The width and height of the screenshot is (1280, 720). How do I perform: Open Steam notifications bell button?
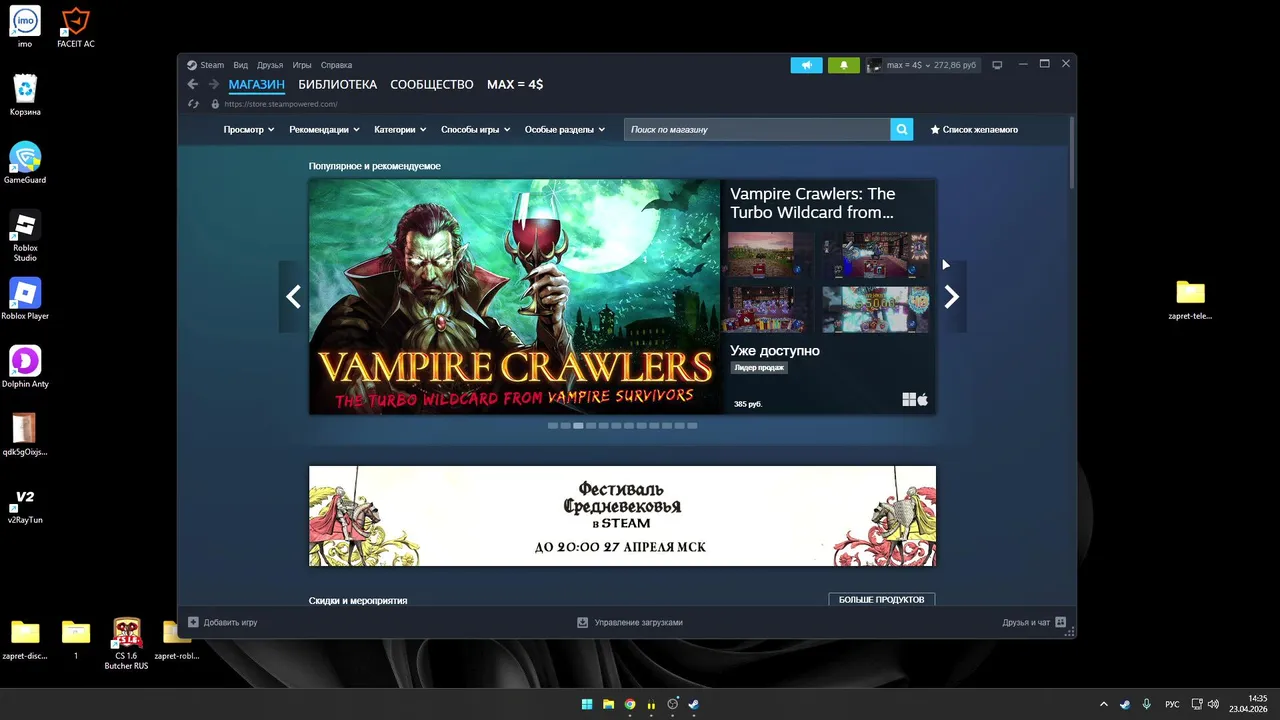tap(843, 65)
